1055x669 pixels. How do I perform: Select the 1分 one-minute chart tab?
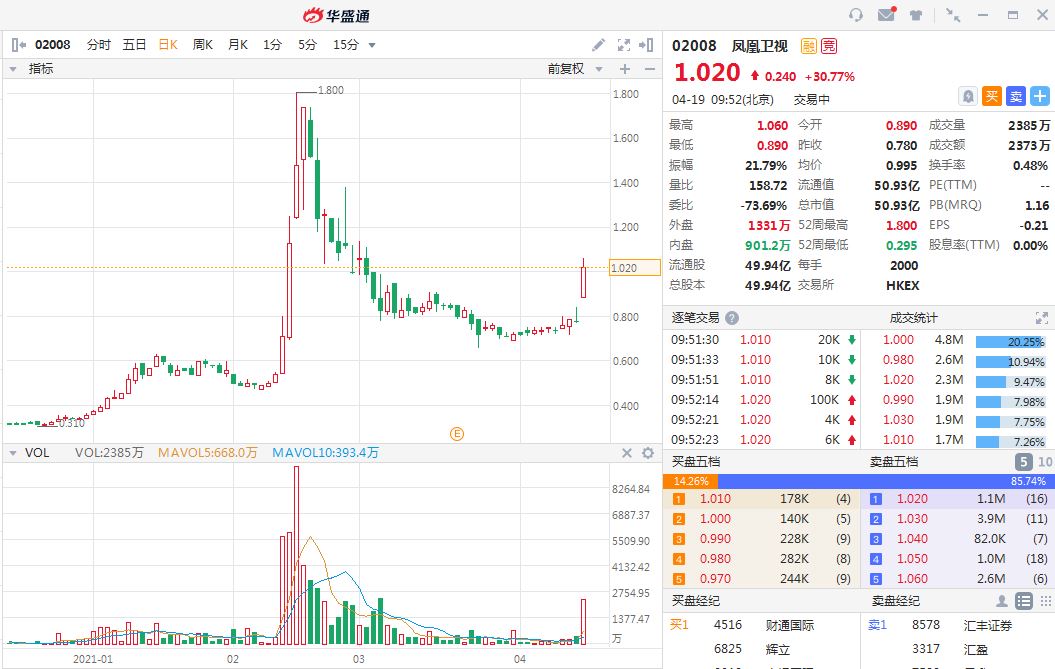point(272,45)
